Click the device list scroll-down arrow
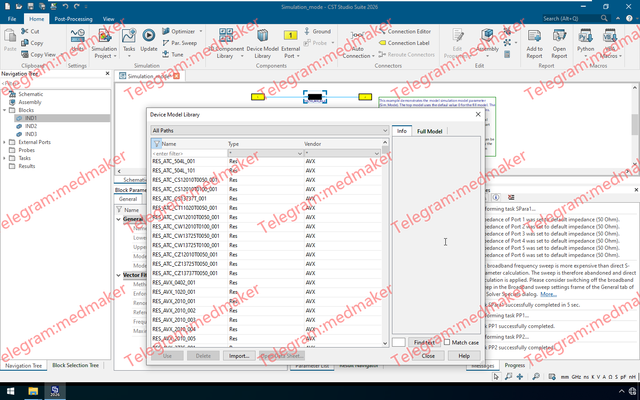Image resolution: width=640 pixels, height=400 pixels. click(385, 343)
